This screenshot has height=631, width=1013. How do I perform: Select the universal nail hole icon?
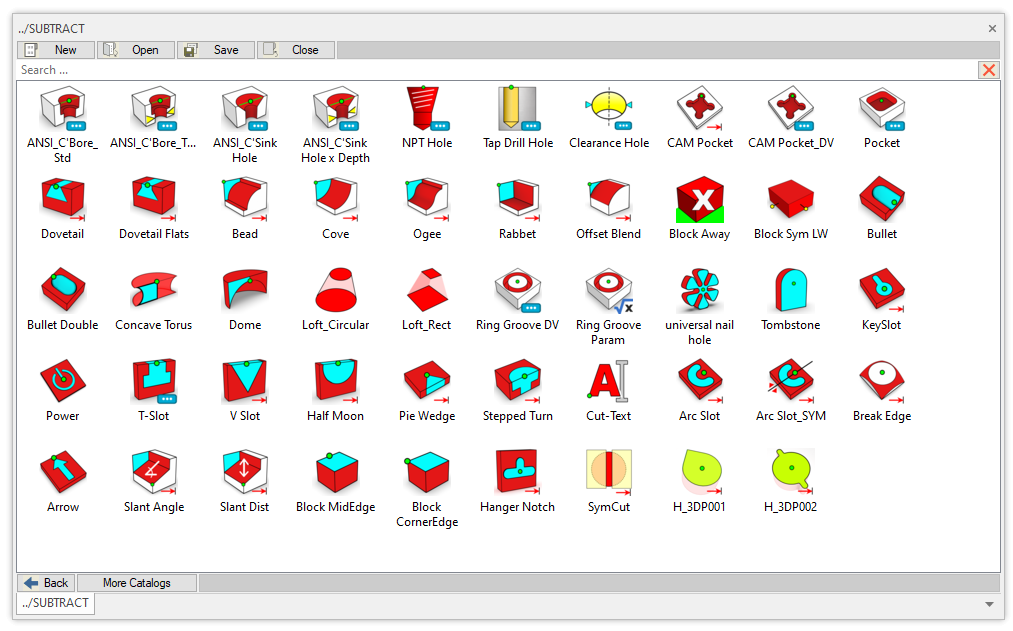click(x=700, y=291)
